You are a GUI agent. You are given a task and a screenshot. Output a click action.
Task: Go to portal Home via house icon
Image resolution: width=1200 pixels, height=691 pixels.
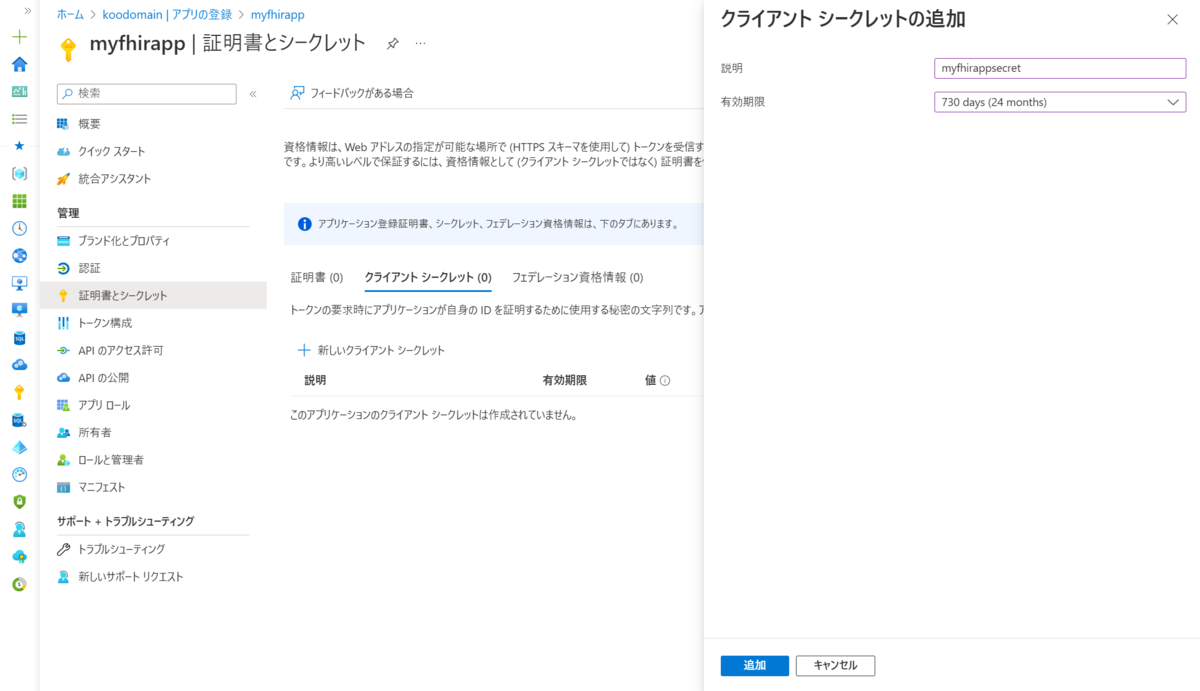pos(19,64)
